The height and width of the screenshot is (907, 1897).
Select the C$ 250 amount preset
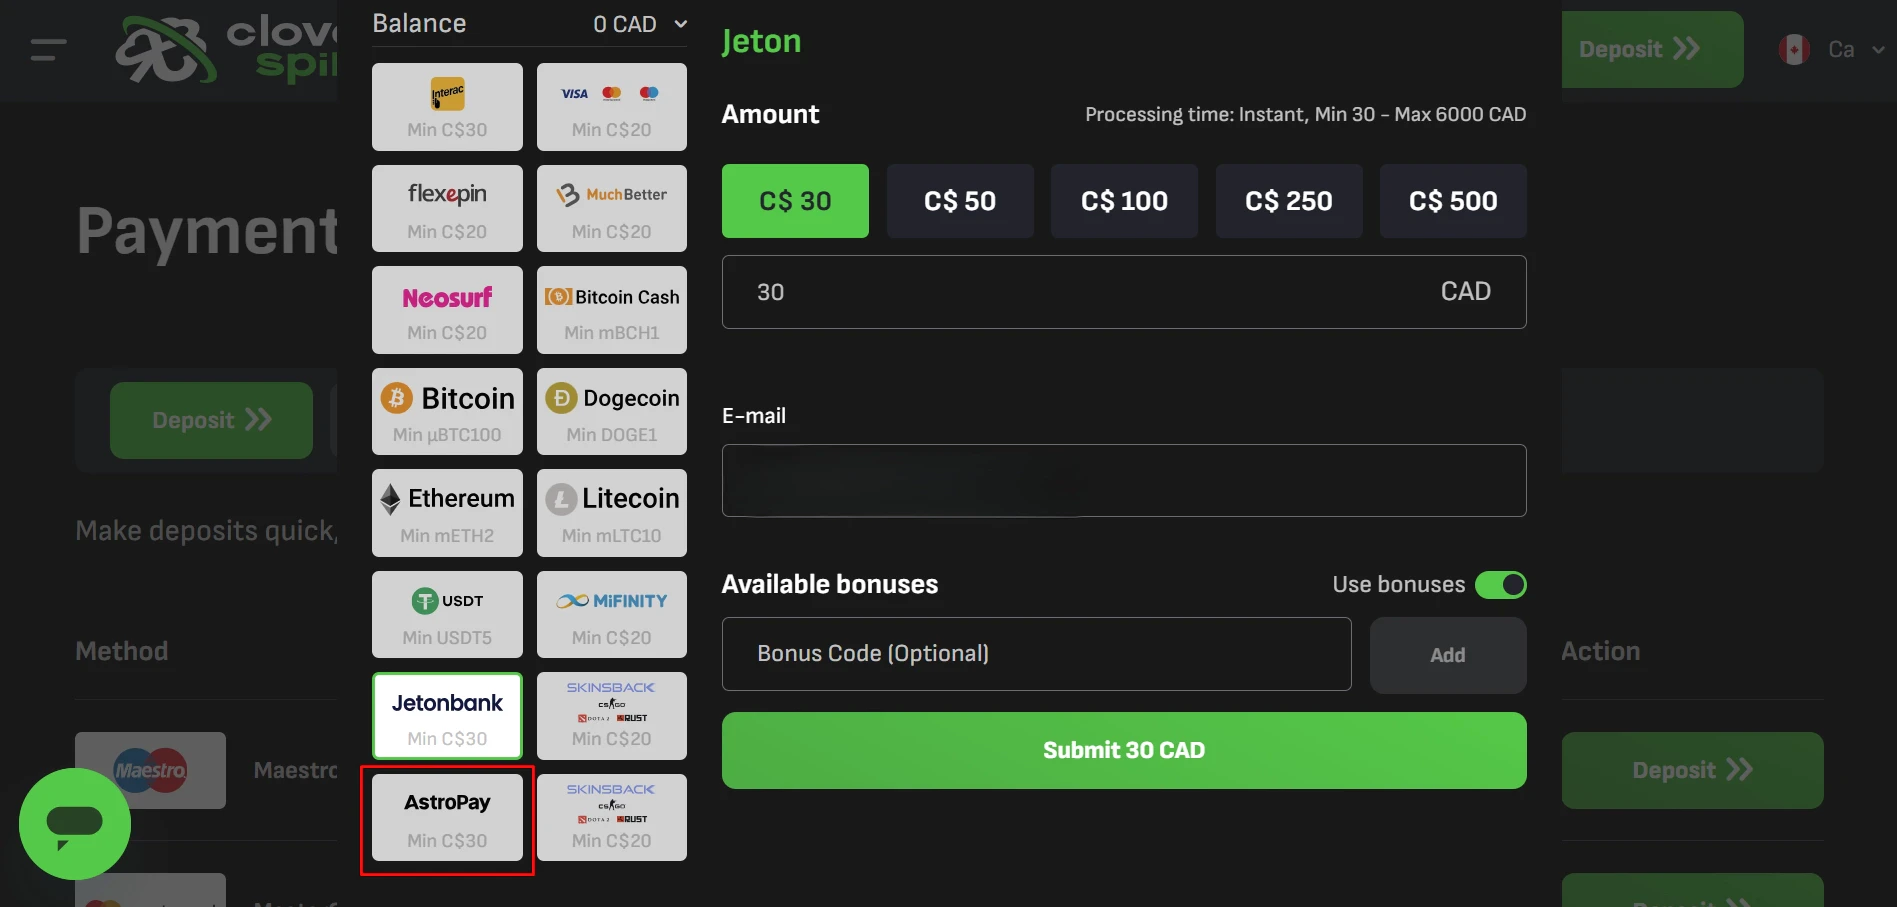coord(1289,201)
